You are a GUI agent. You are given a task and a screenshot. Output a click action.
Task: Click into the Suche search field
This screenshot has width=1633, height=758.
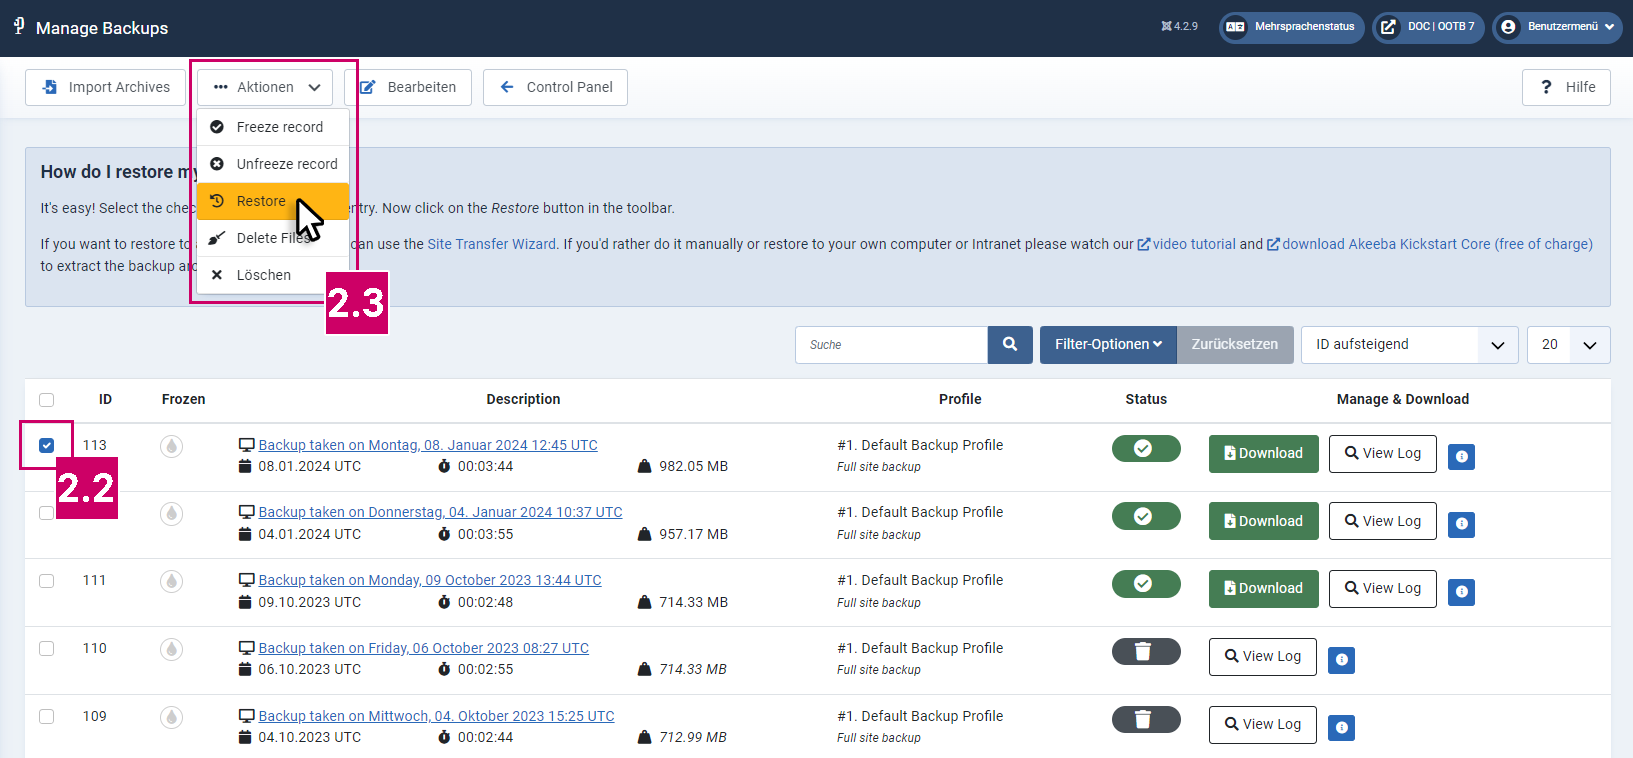pos(891,344)
